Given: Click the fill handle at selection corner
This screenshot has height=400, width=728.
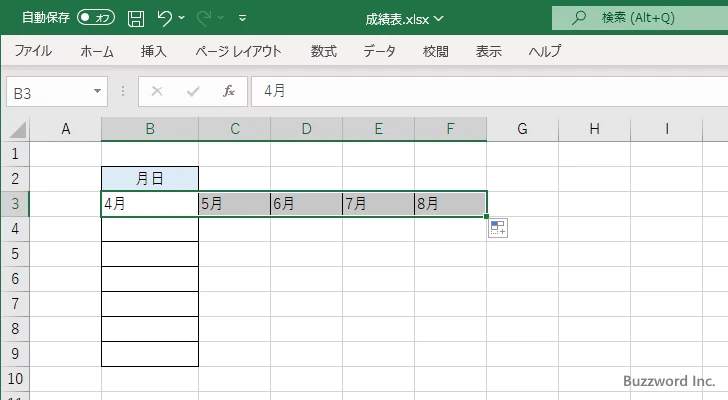Looking at the screenshot, I should pos(486,216).
